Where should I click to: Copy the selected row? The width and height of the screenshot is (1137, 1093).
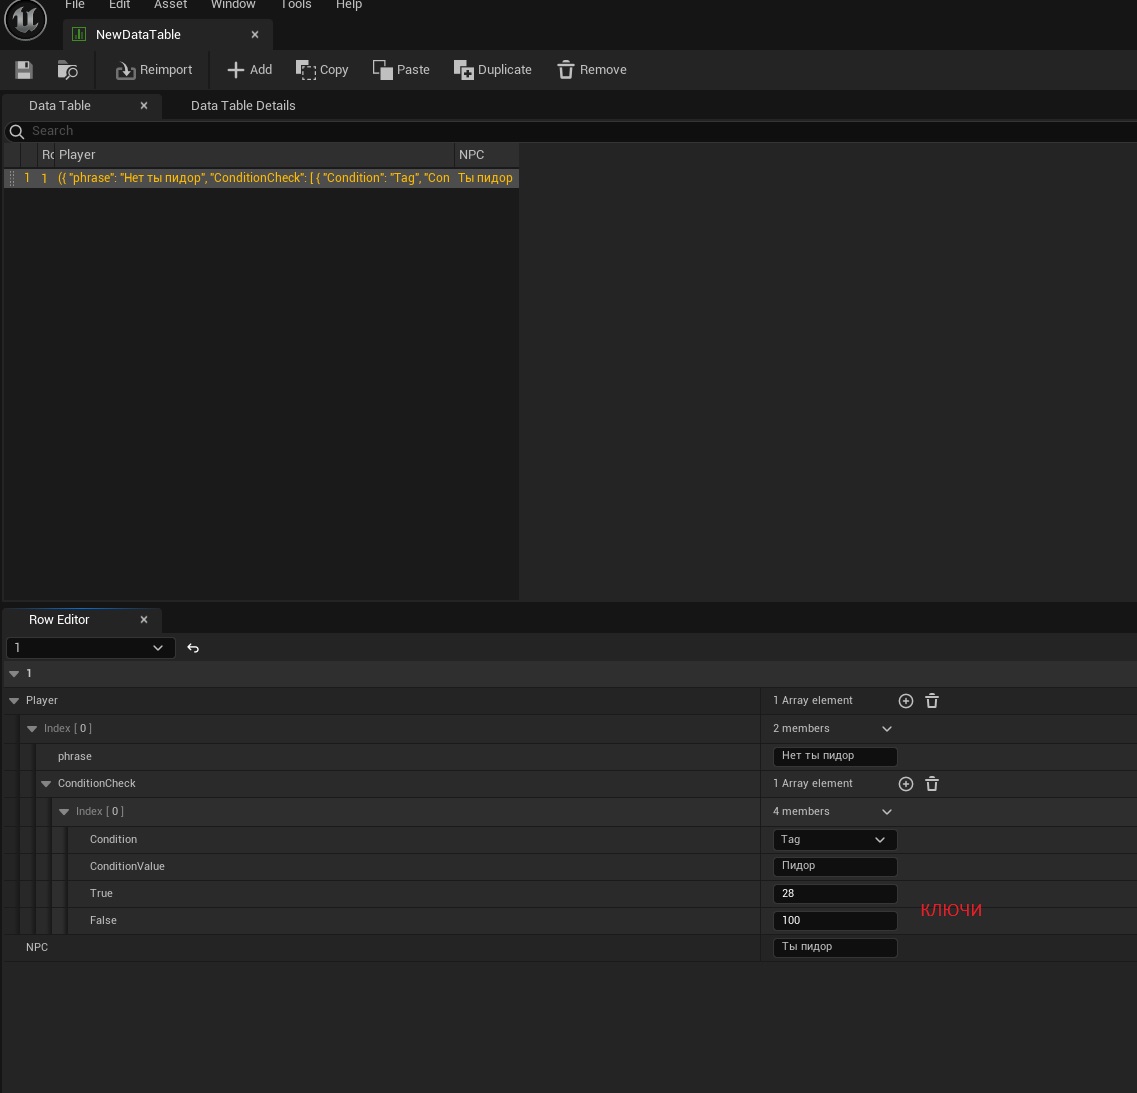click(322, 70)
